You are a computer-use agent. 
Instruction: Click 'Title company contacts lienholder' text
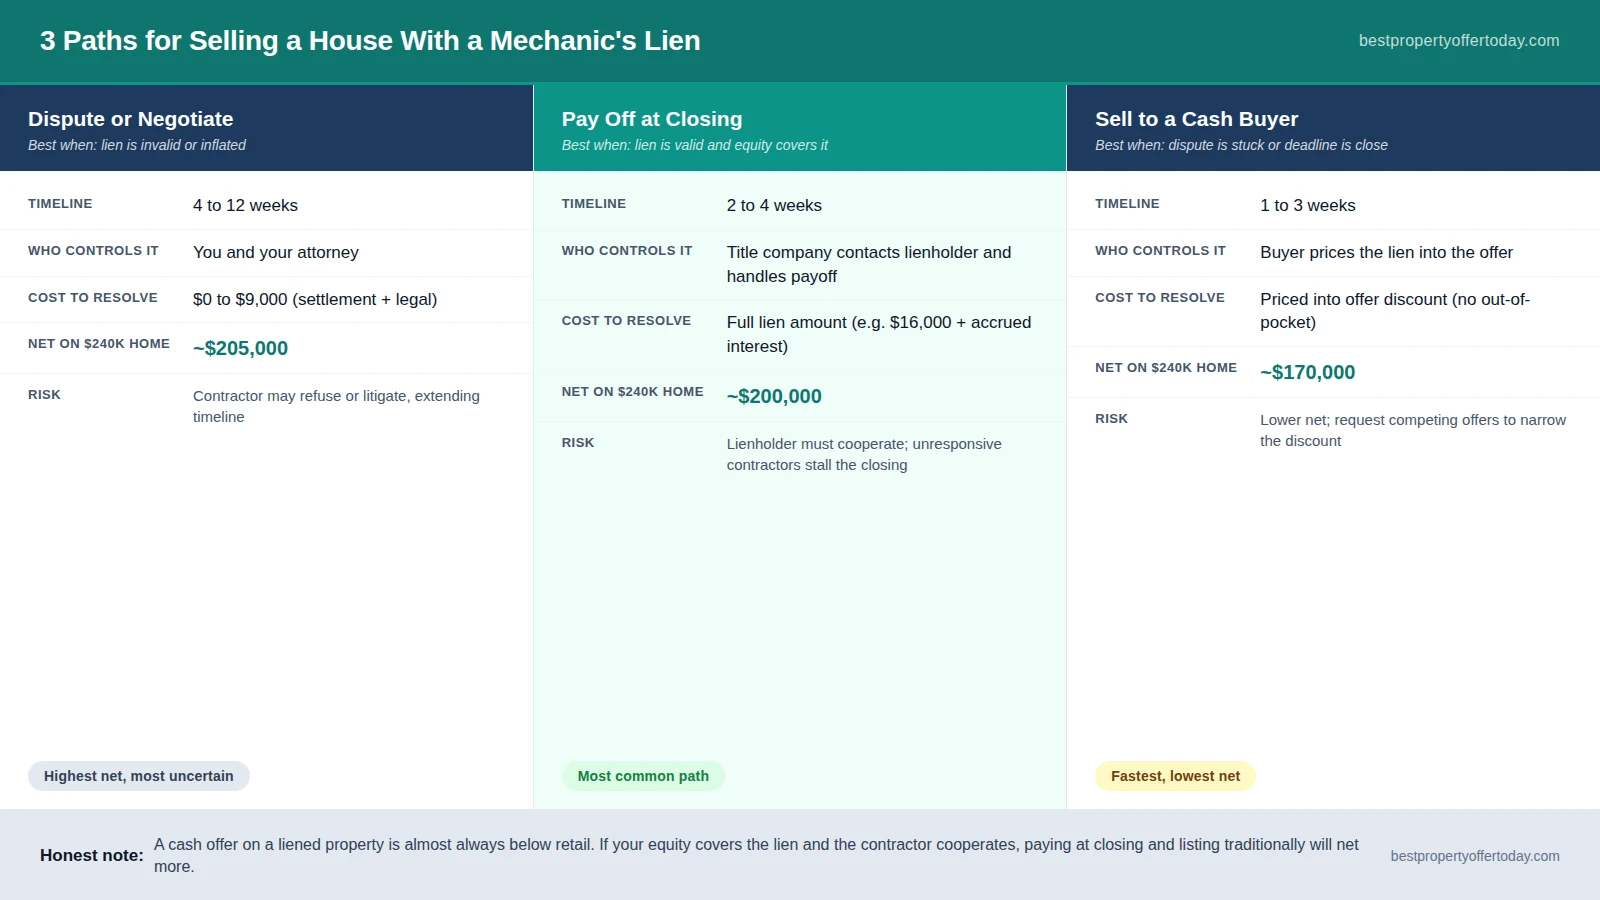click(869, 264)
